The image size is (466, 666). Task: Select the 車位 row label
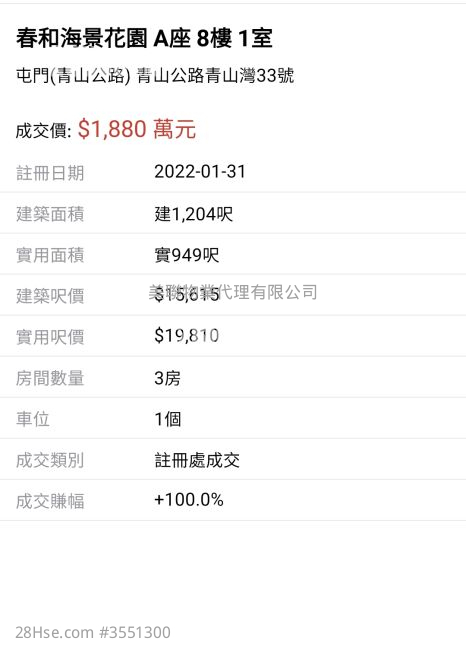point(33,419)
